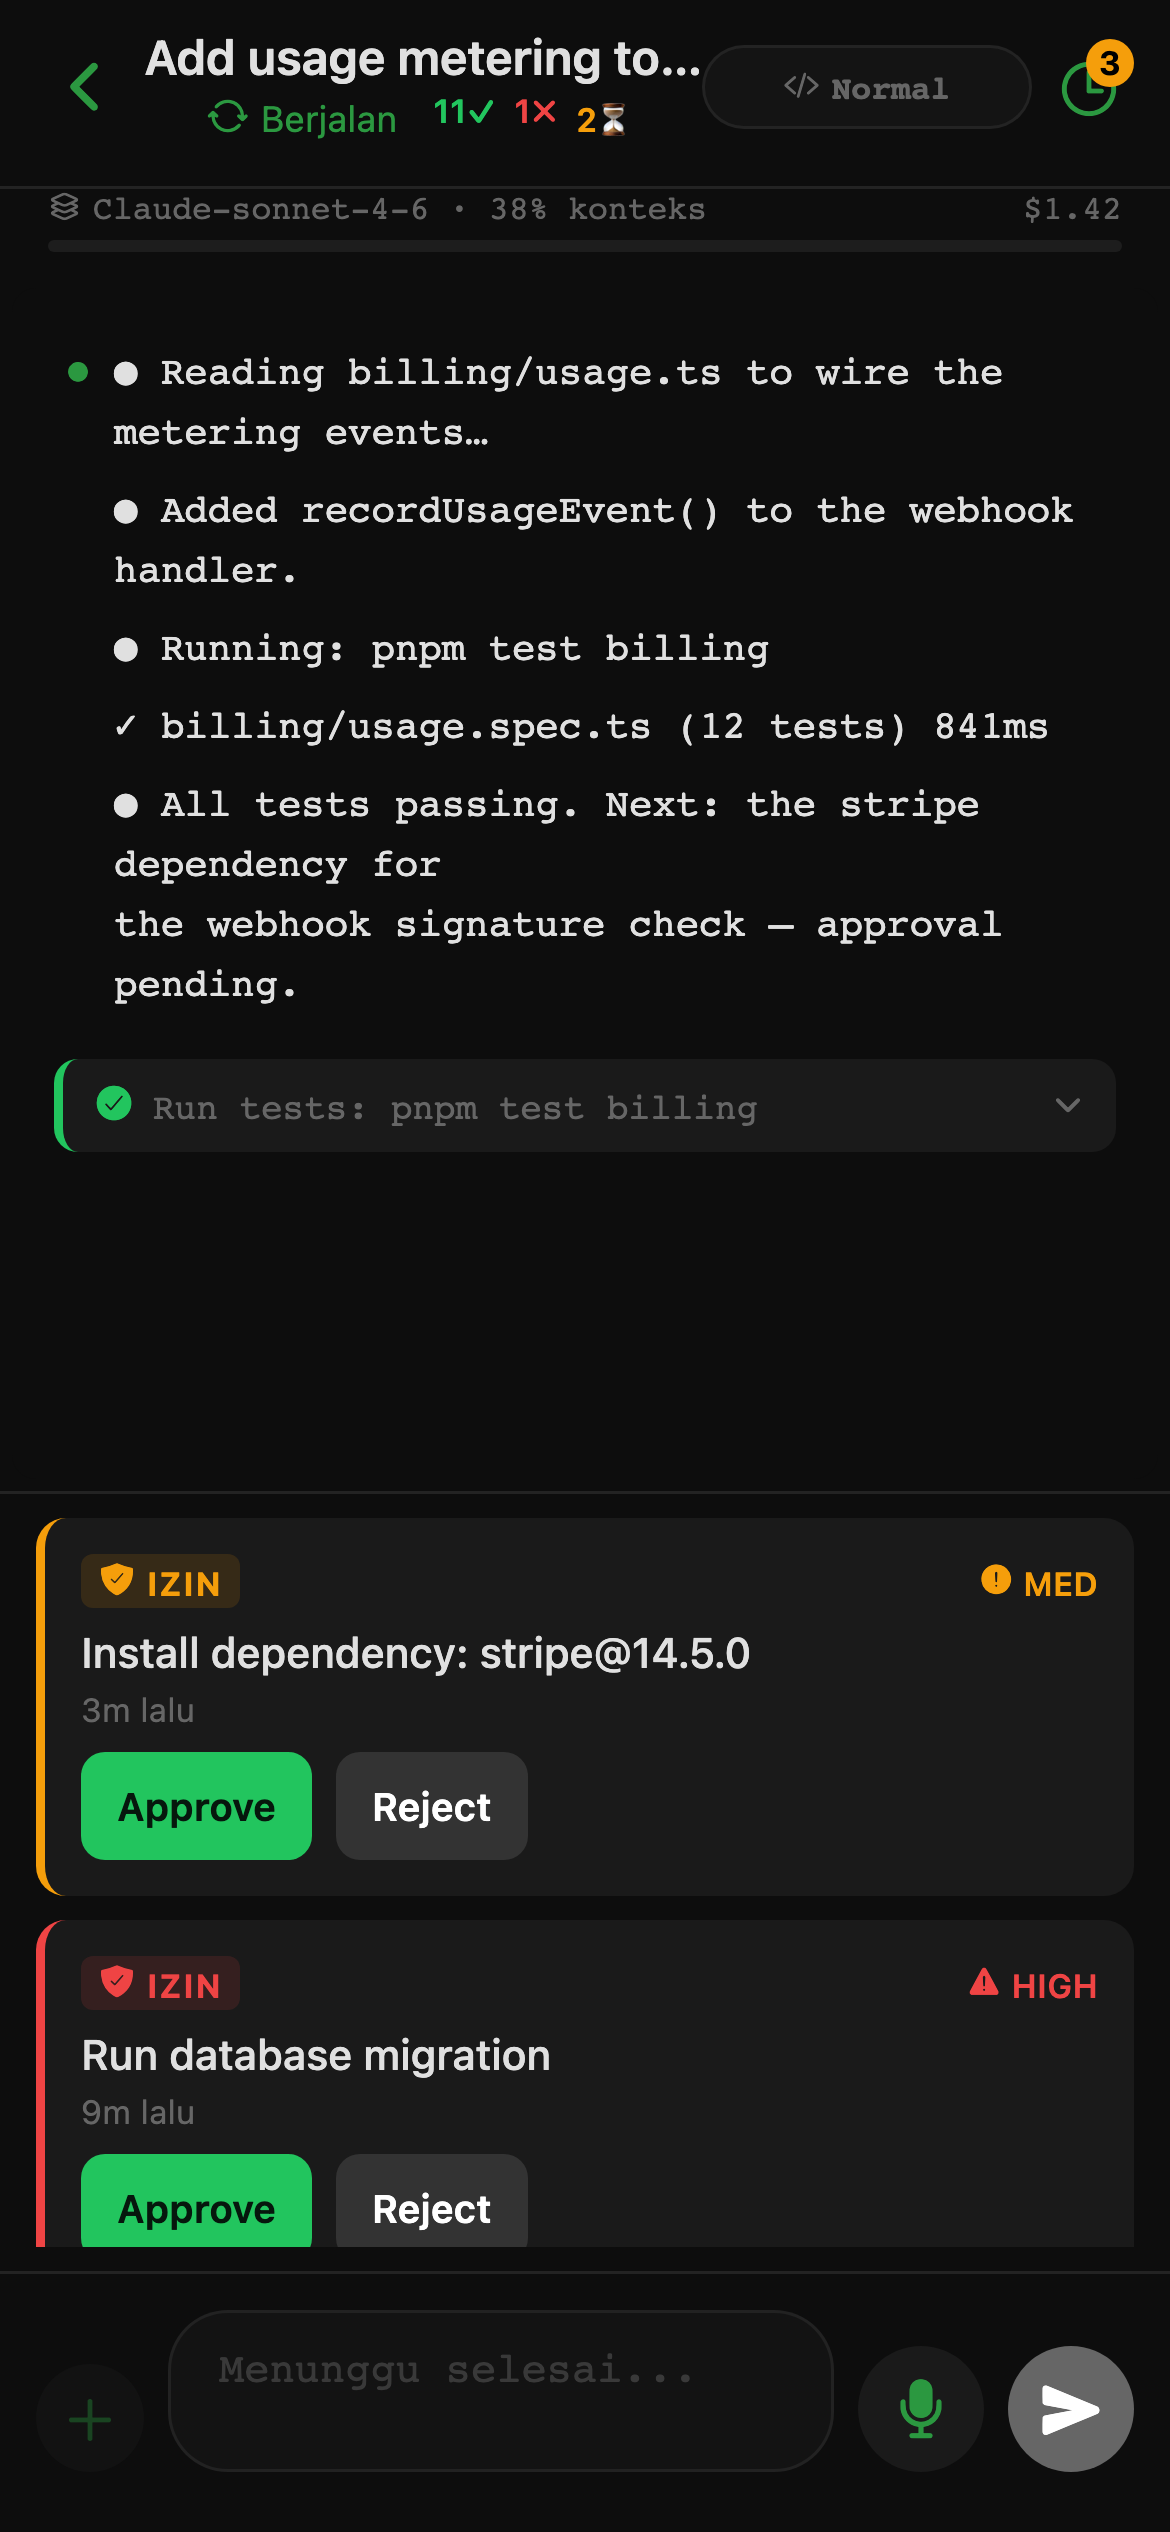Open the pending approvals clock icon
The image size is (1170, 2532).
[1089, 88]
